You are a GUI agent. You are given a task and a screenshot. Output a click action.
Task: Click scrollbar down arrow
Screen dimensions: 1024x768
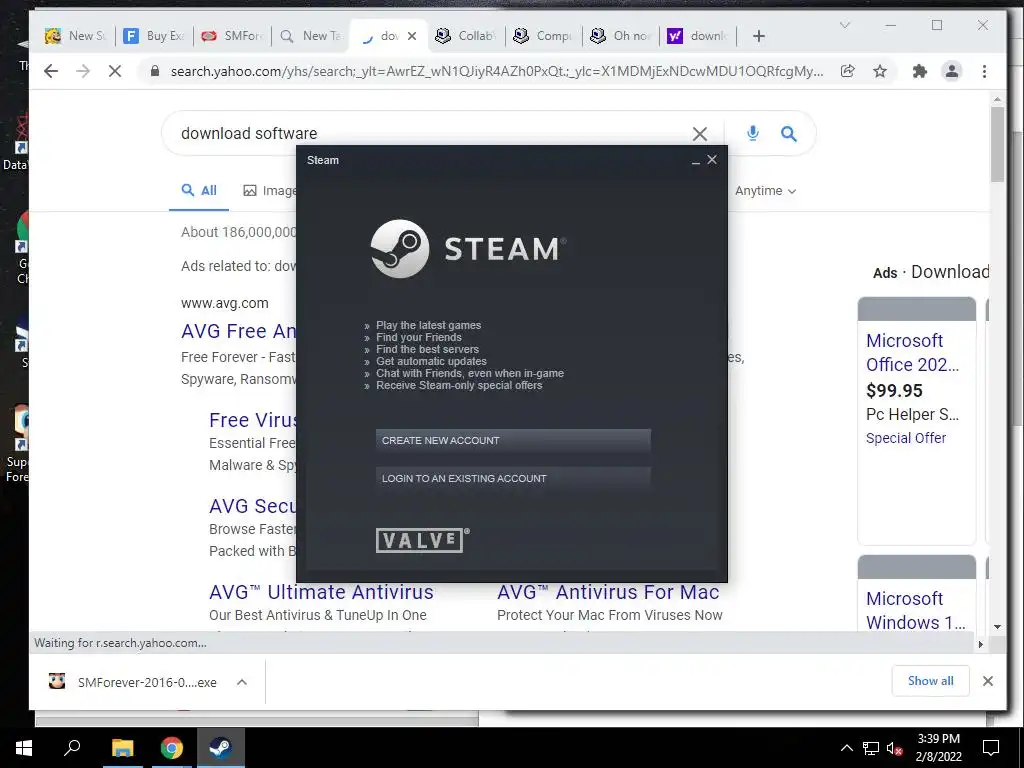997,626
